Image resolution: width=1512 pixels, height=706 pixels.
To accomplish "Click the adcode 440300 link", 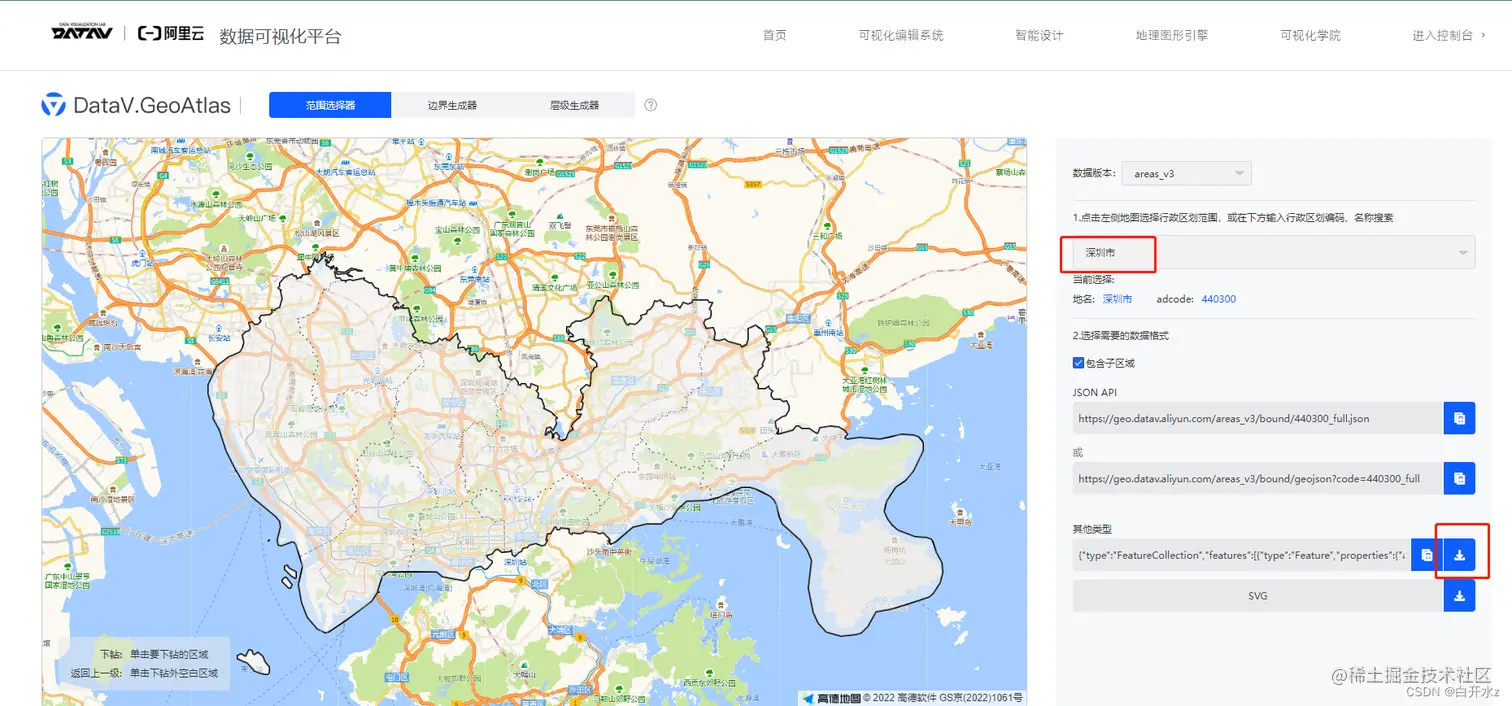I will pos(1219,299).
